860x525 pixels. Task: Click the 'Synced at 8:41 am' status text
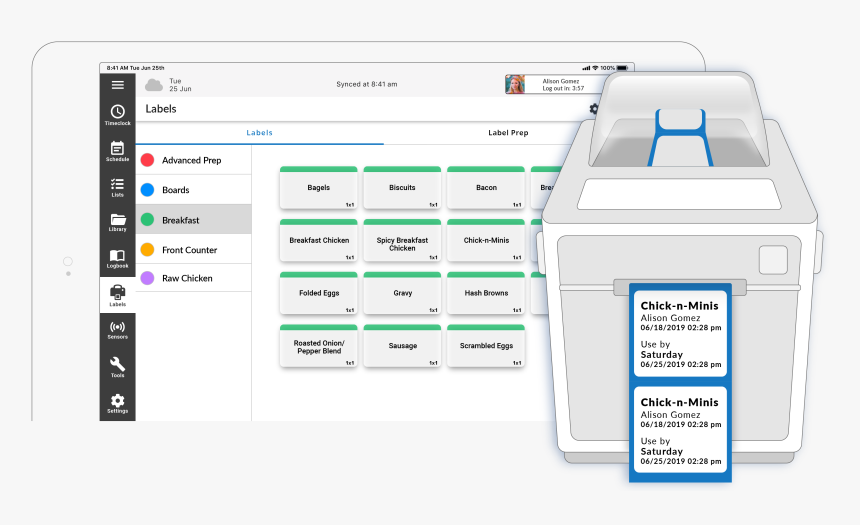366,84
